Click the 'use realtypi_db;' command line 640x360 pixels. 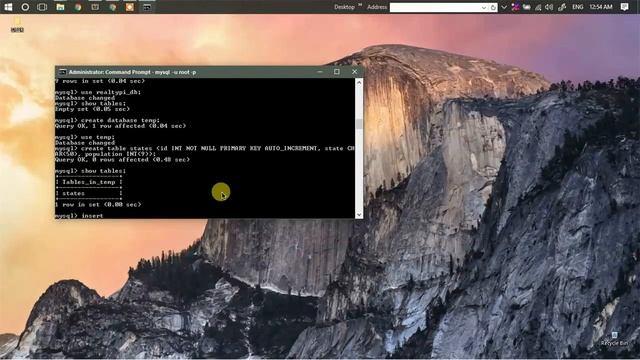pos(98,92)
